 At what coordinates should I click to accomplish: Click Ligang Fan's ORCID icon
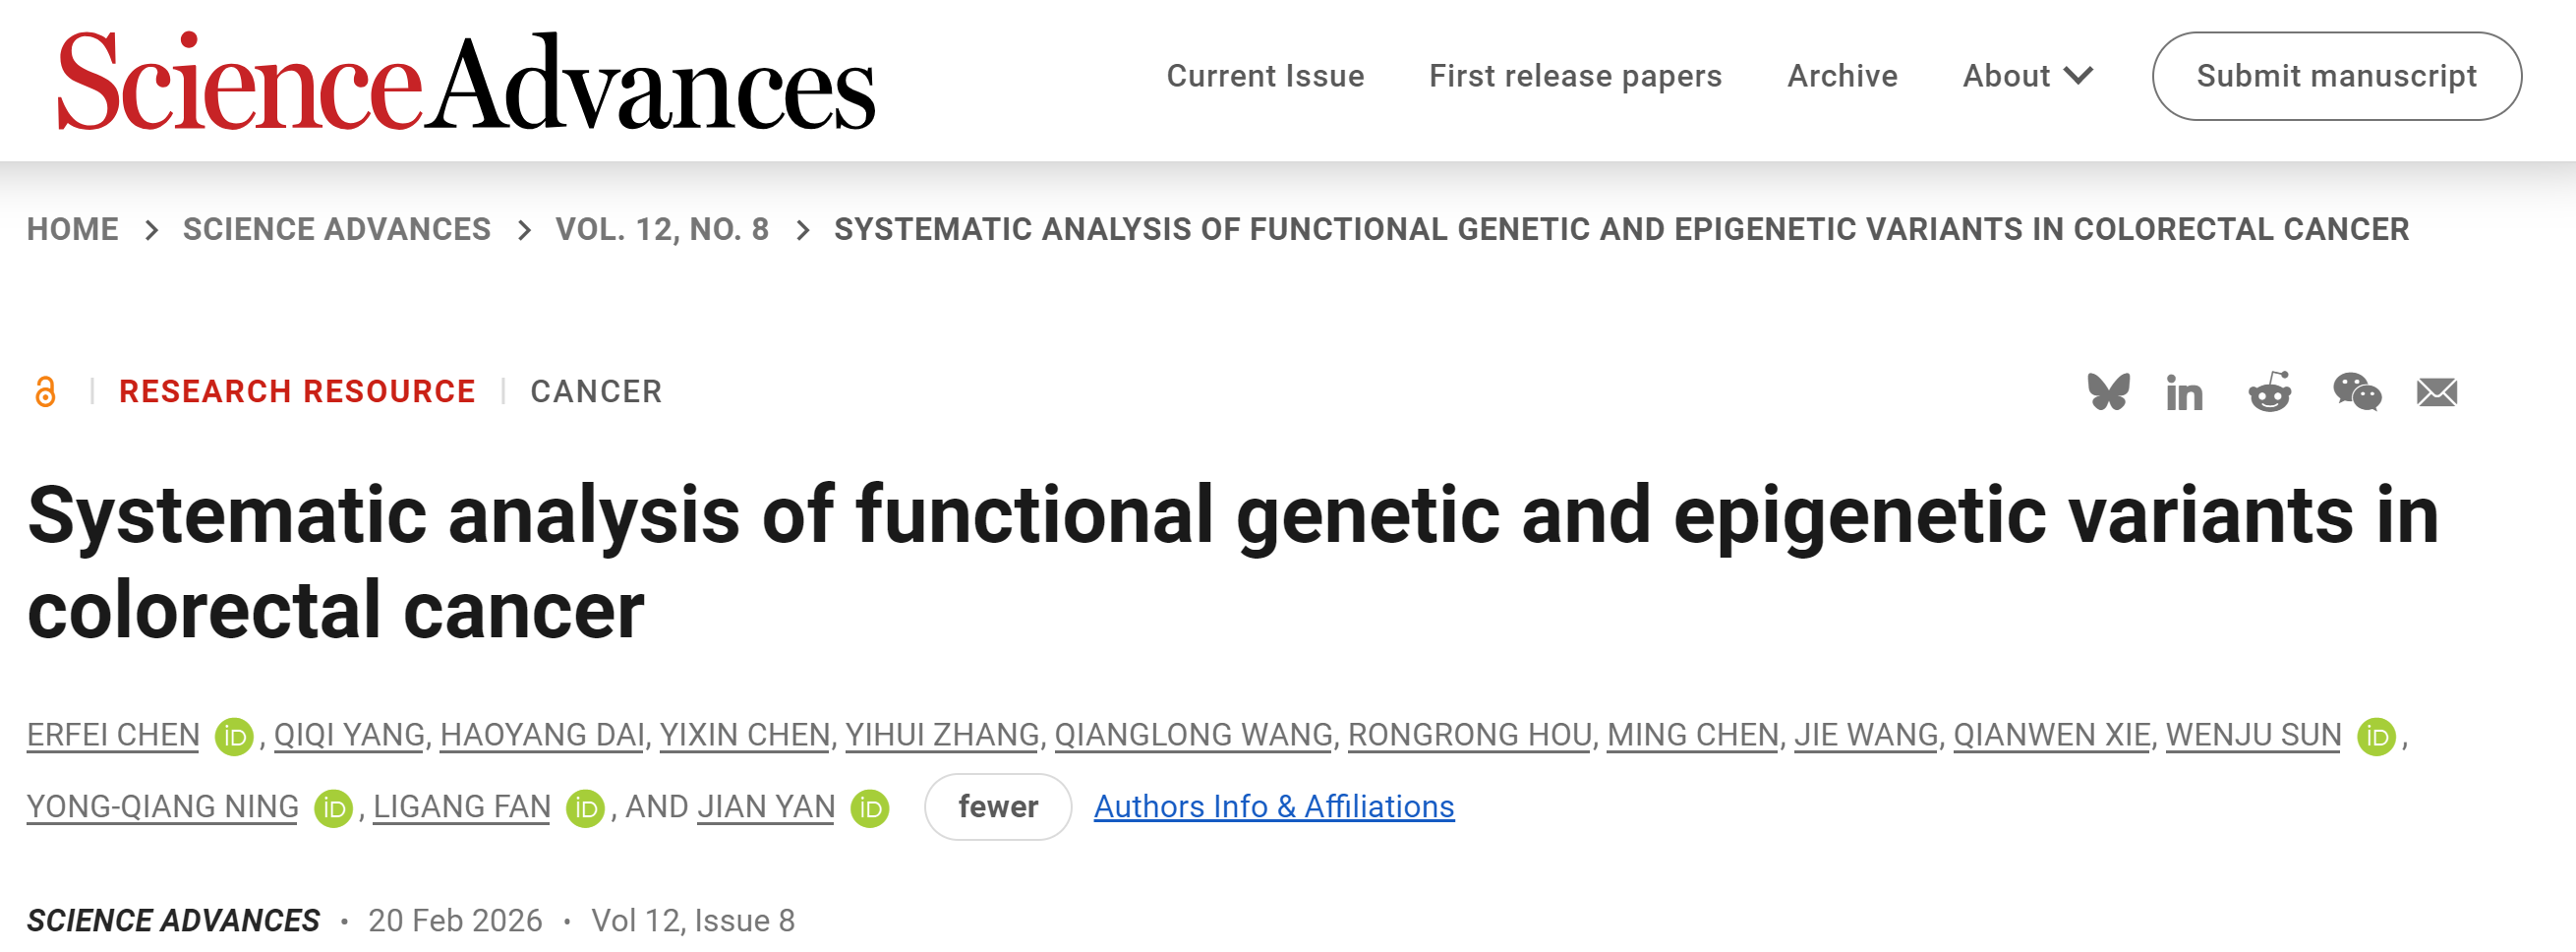[585, 808]
